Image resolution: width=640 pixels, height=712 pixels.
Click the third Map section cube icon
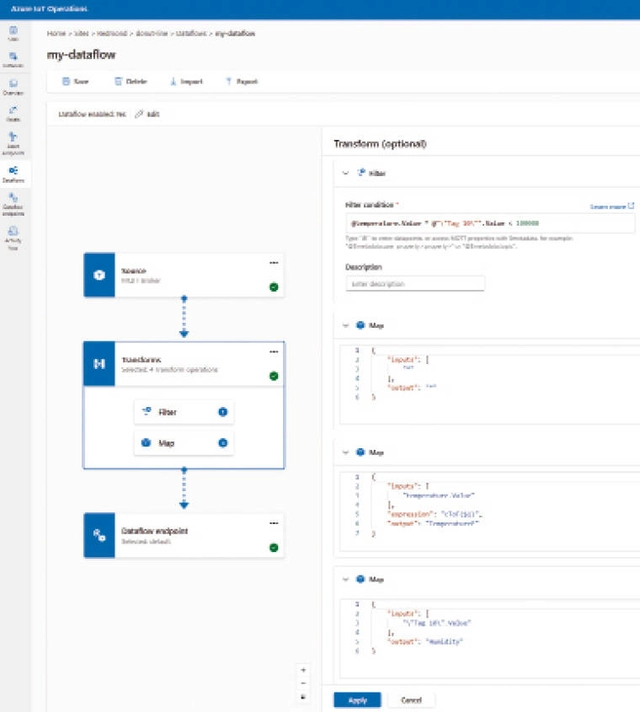tap(360, 579)
